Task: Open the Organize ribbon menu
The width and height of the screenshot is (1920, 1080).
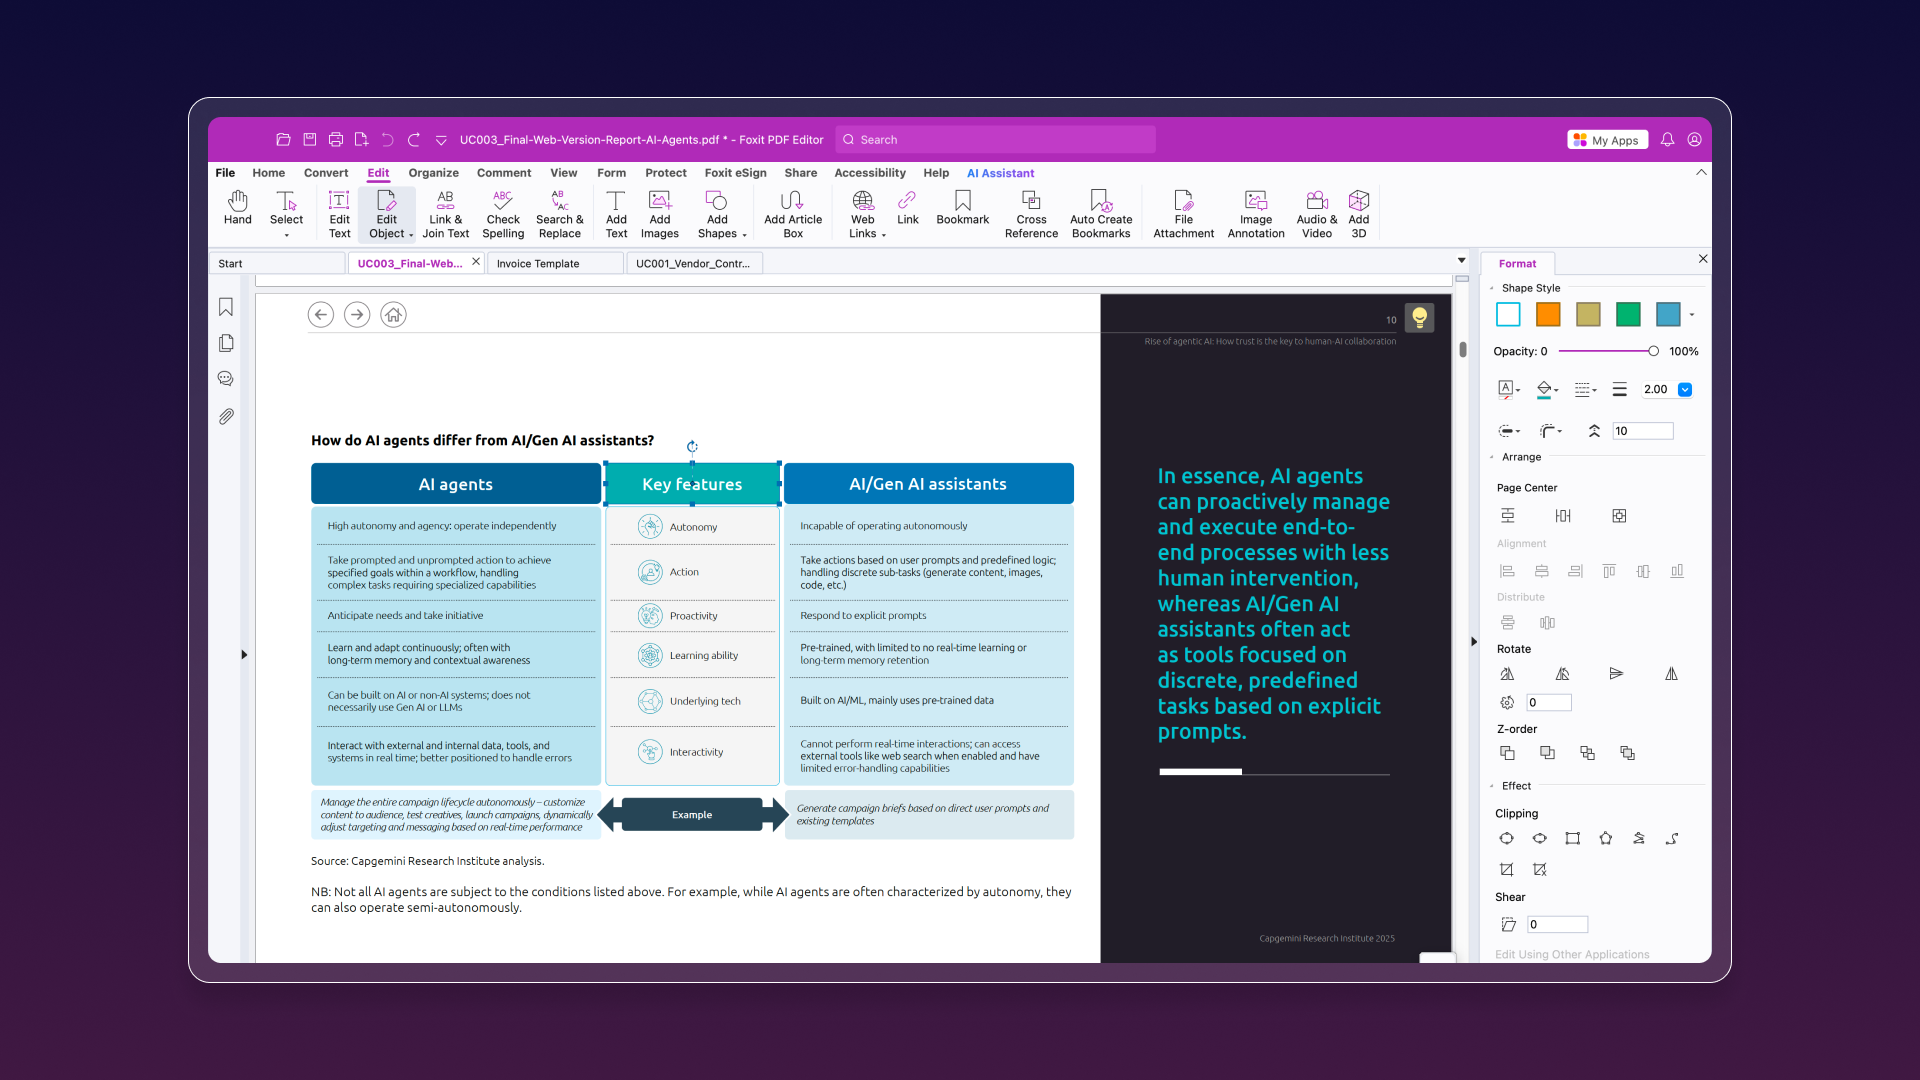Action: tap(433, 173)
